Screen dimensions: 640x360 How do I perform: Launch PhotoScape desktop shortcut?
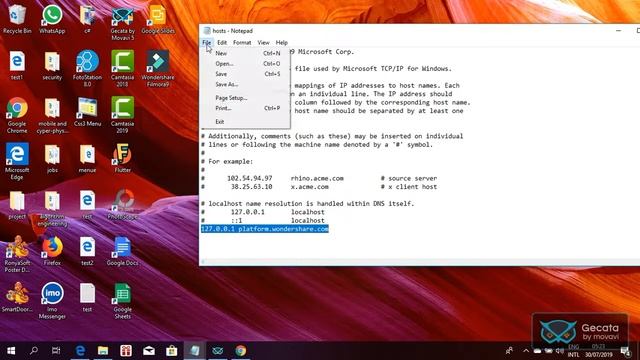[x=122, y=205]
